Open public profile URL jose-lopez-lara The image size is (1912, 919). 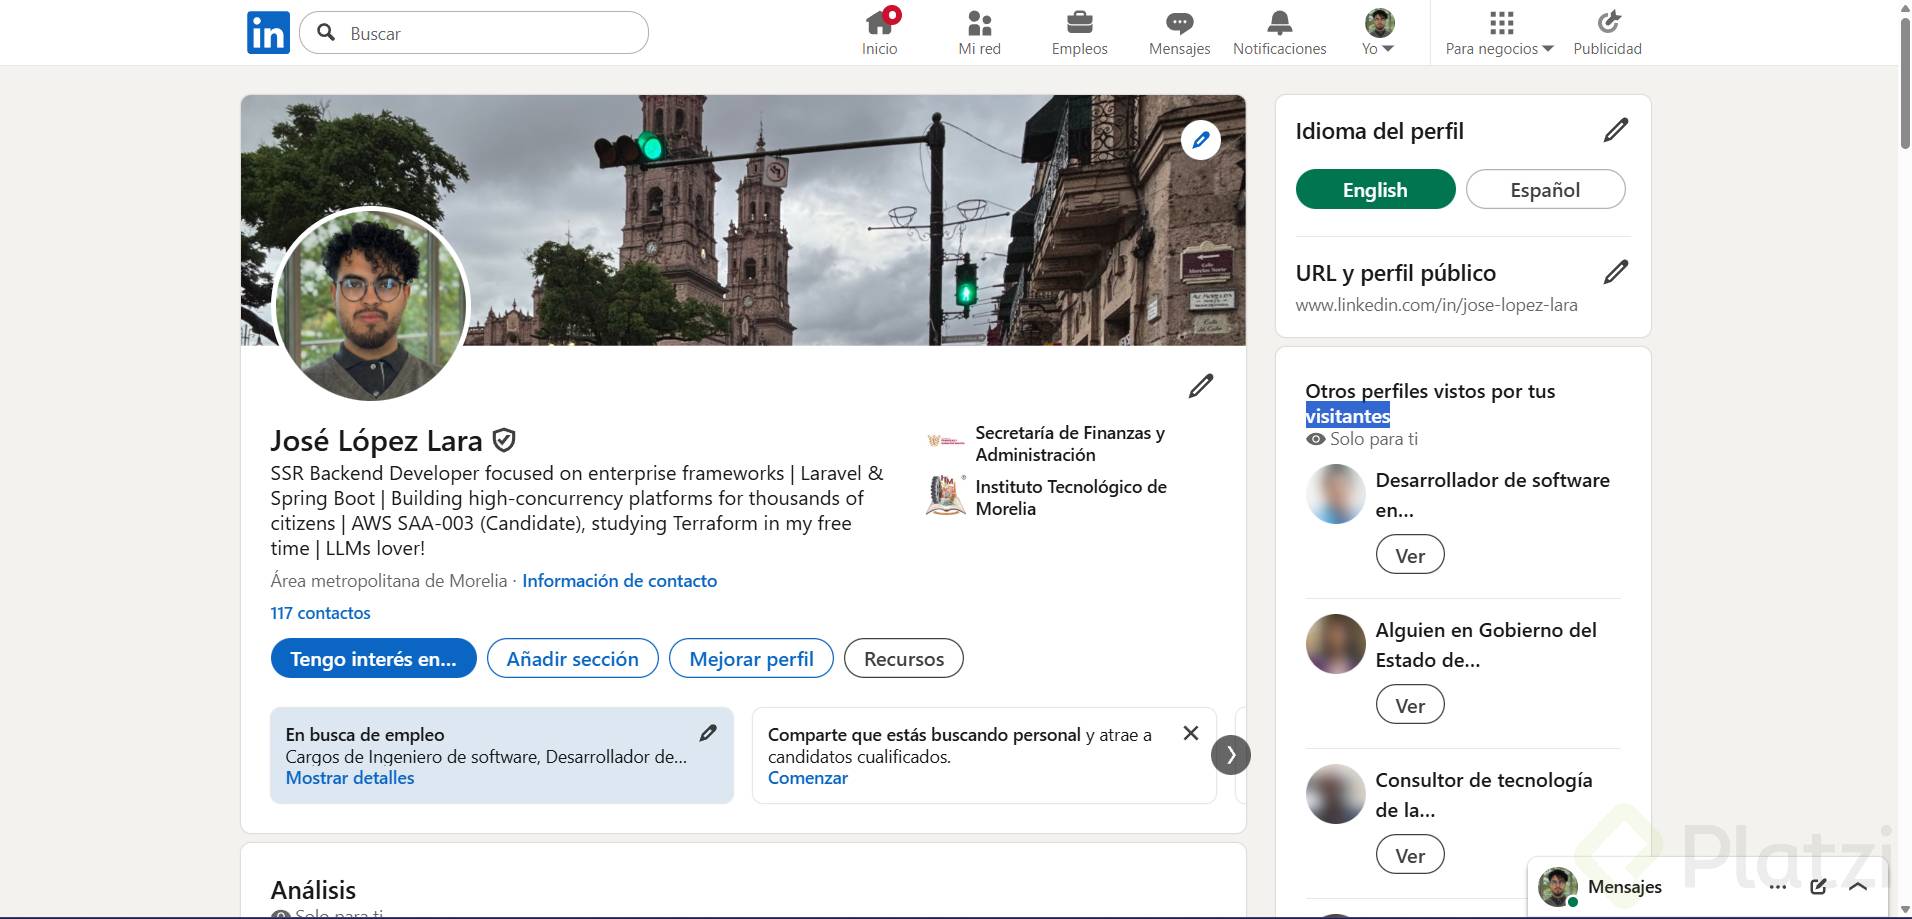1436,304
